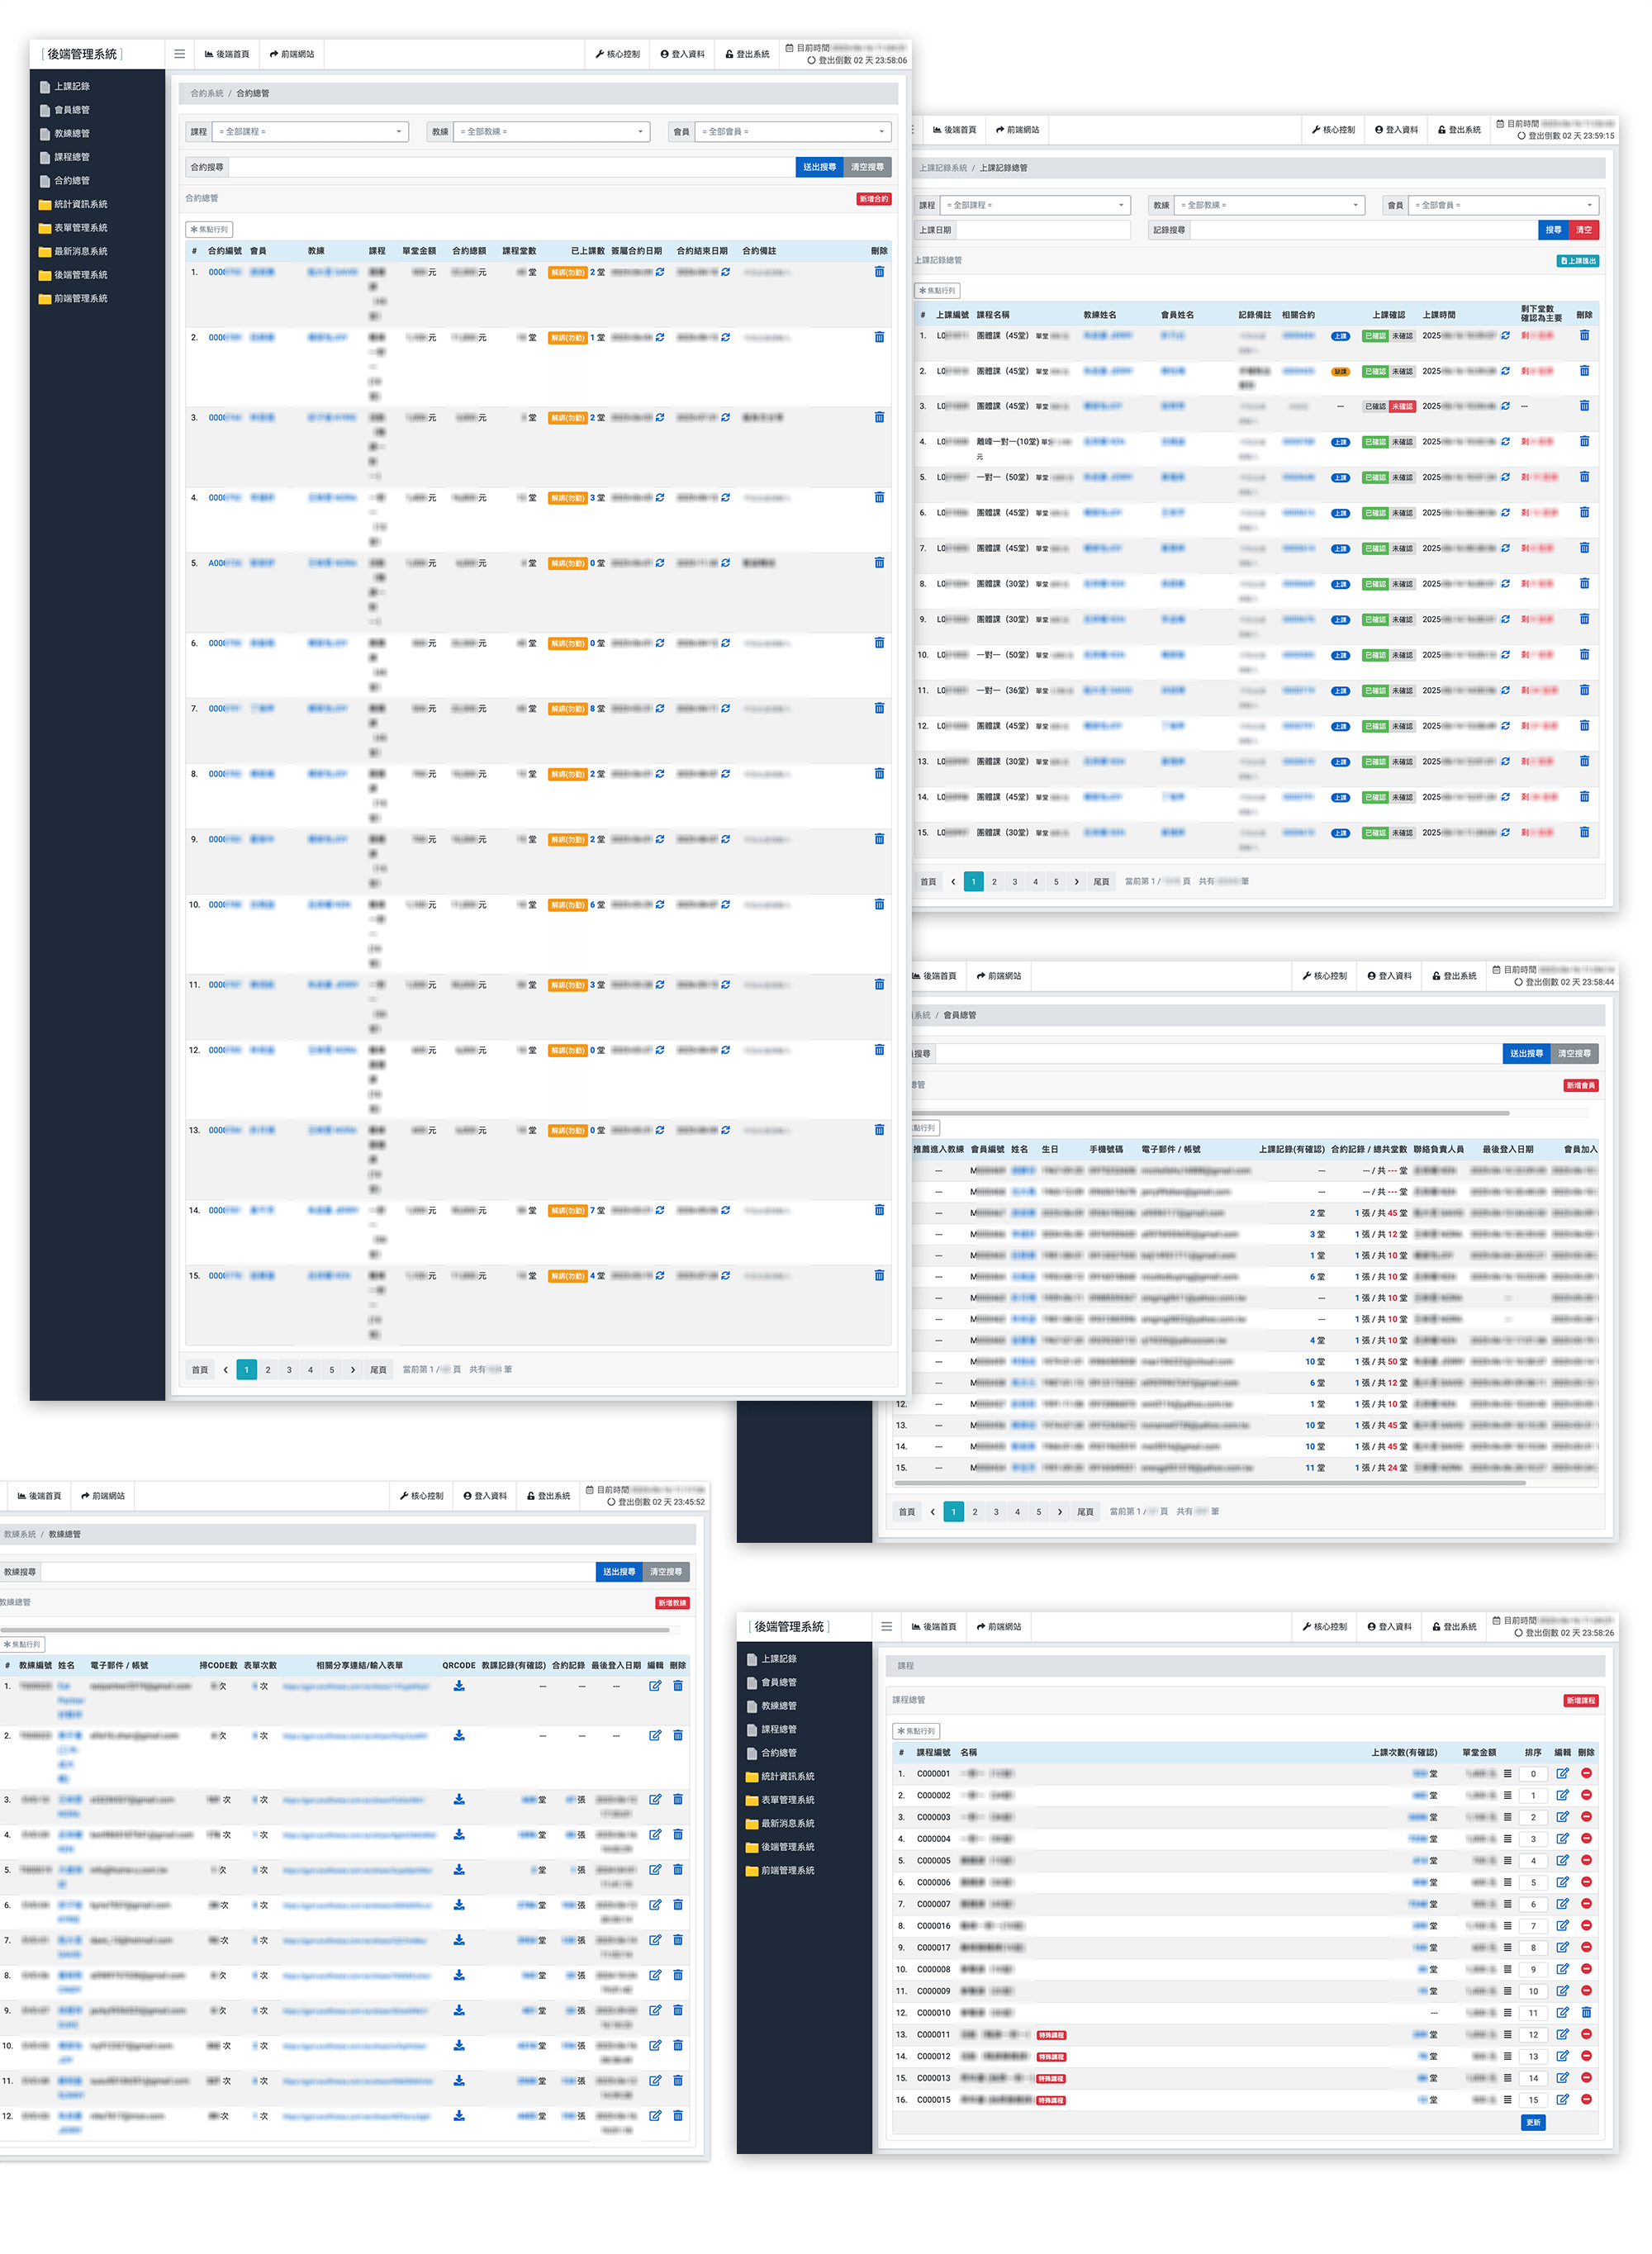Click hamburger menu icon beside 後端管理系統 in contract window
This screenshot has height=2254, width=1652.
point(179,54)
